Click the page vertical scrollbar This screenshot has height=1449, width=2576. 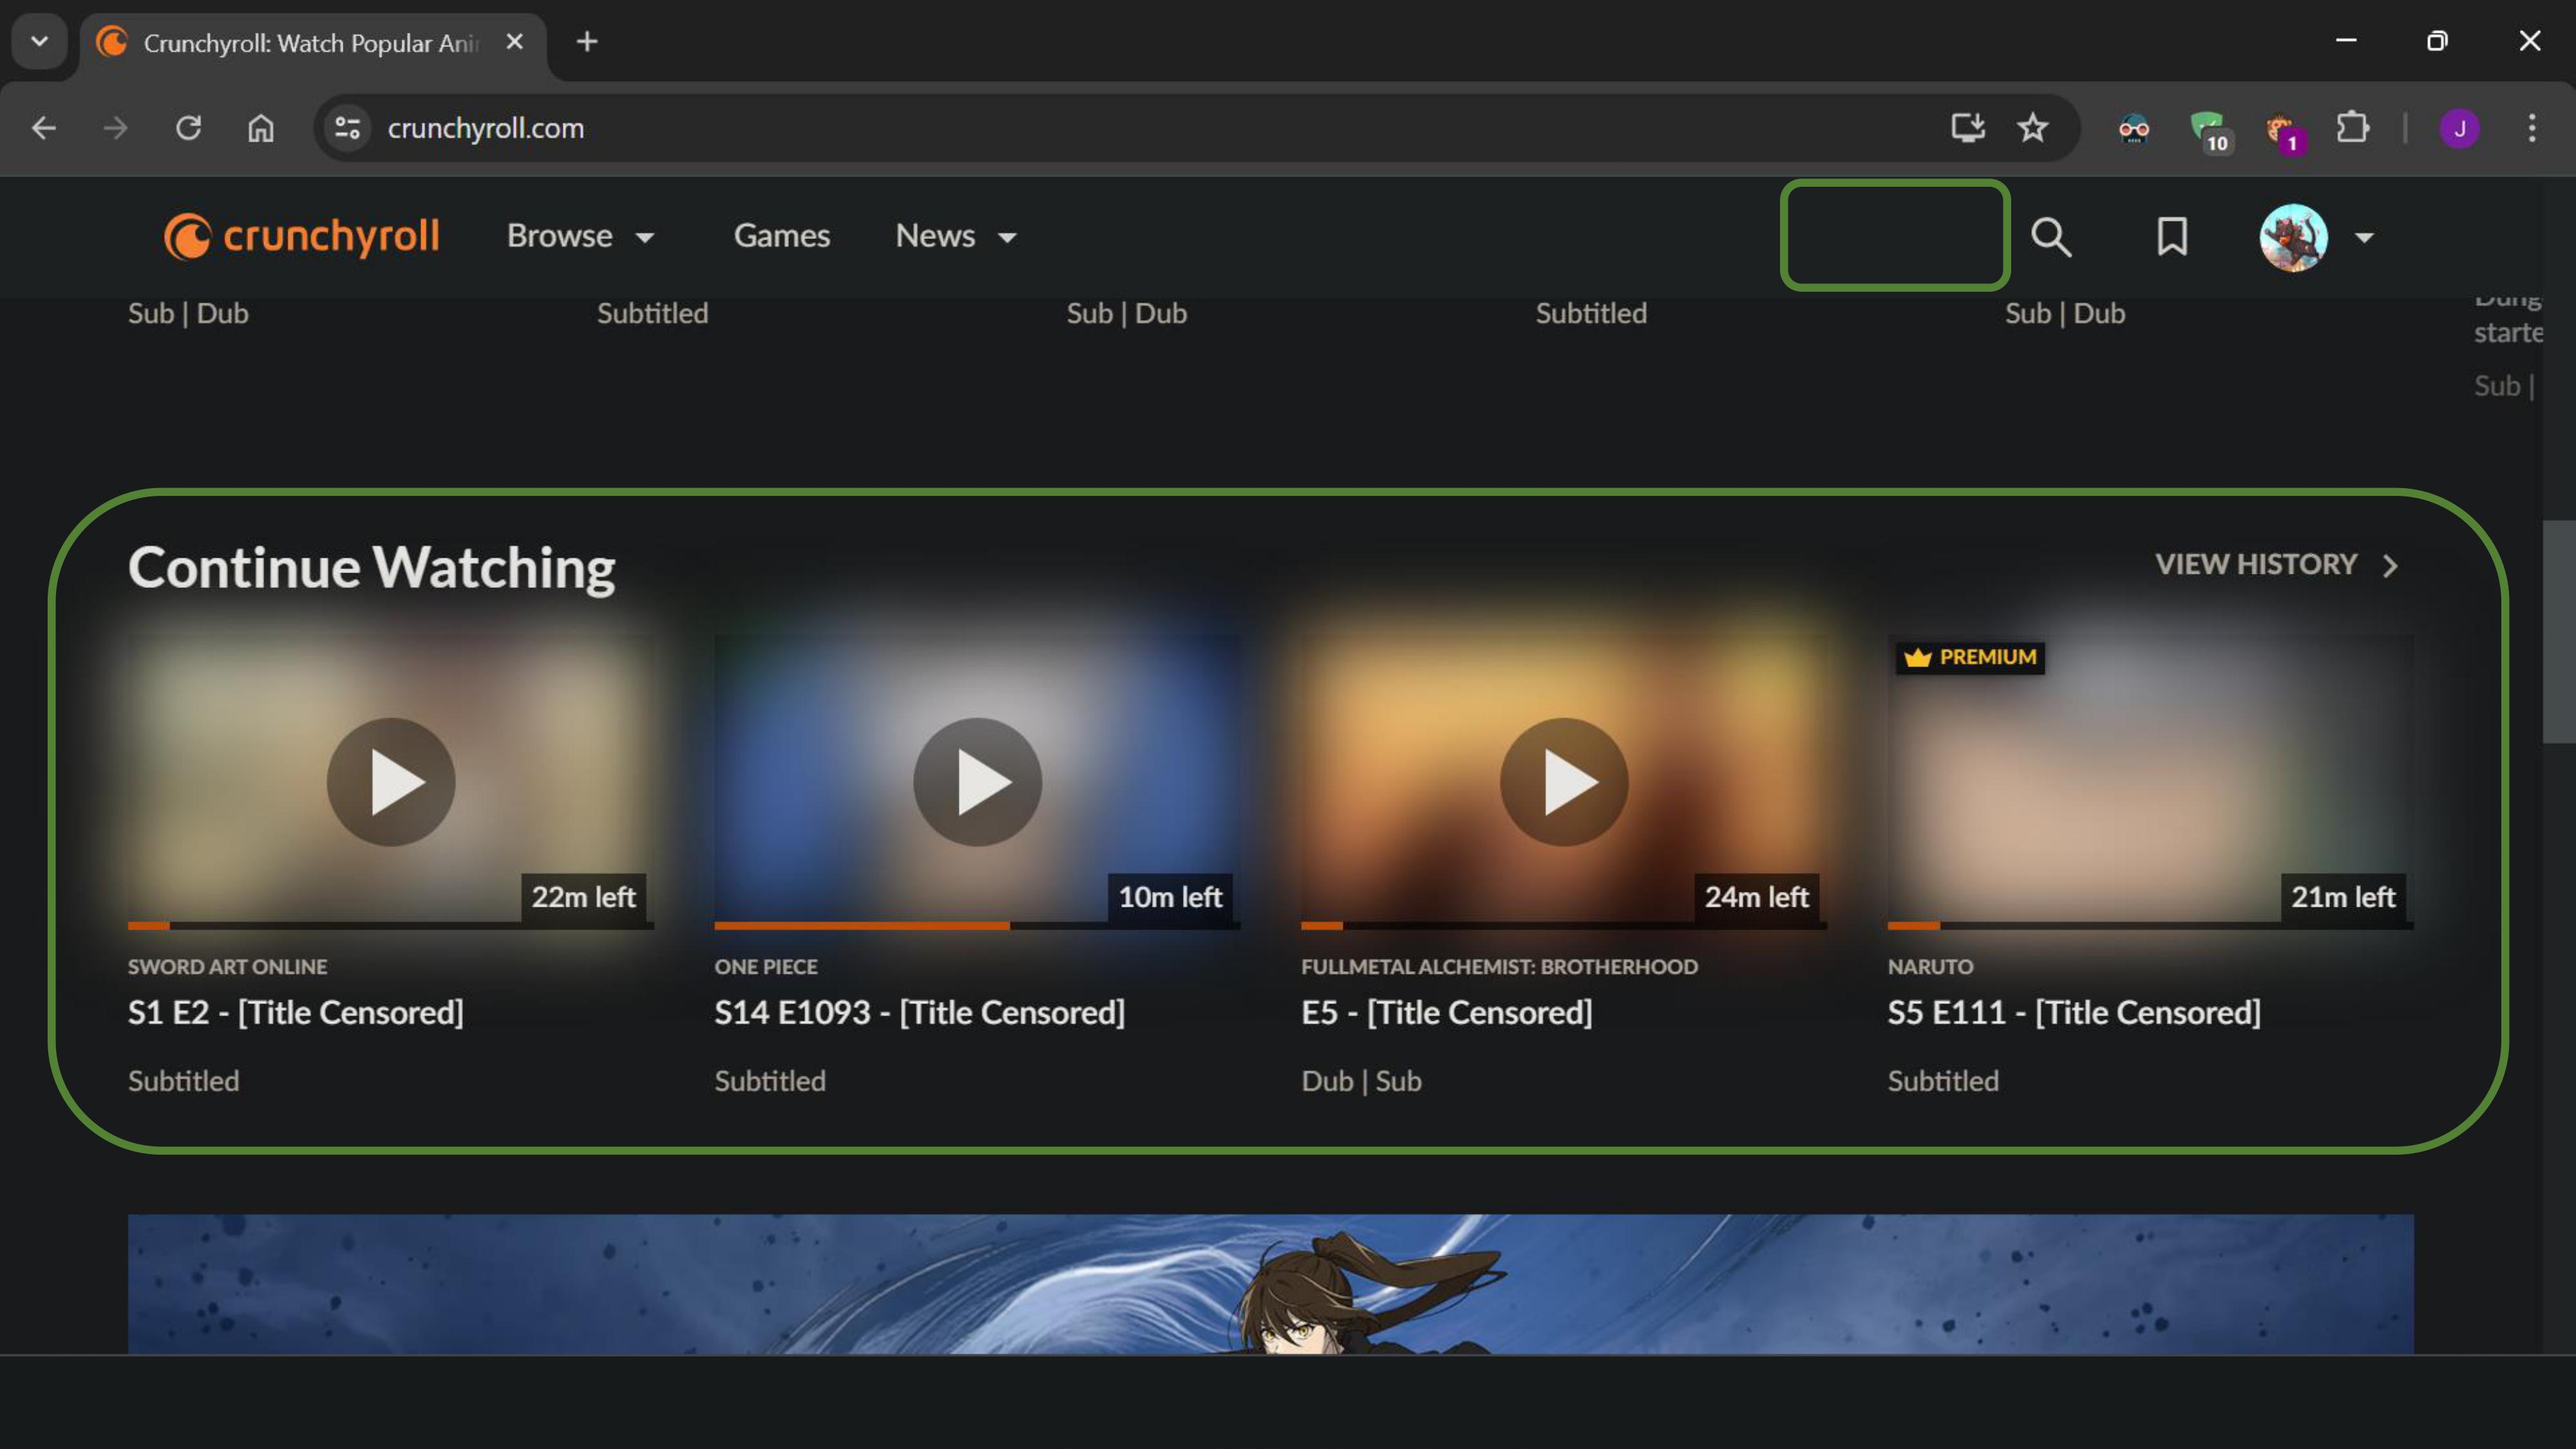tap(2558, 632)
